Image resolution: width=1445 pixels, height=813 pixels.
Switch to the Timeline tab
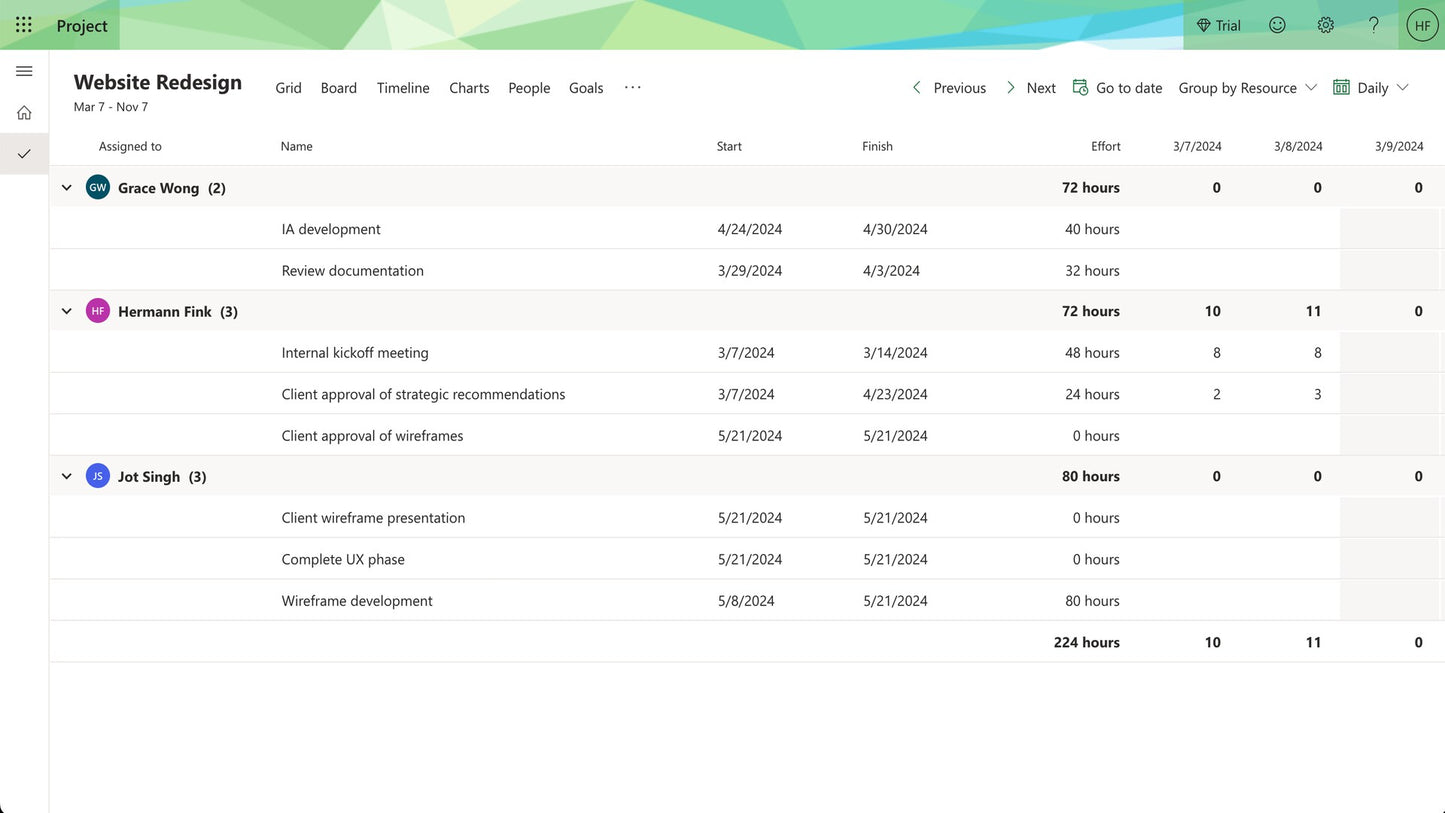403,88
